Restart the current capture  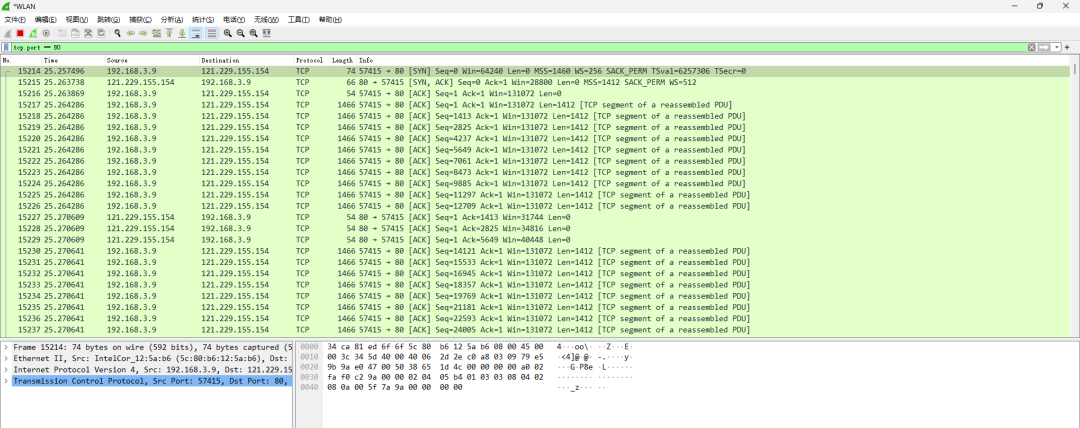[33, 33]
